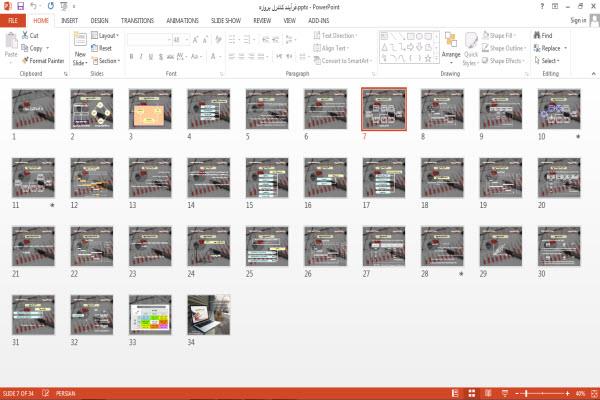Open PowerPoint Help question mark
This screenshot has height=400, width=600.
542,6
